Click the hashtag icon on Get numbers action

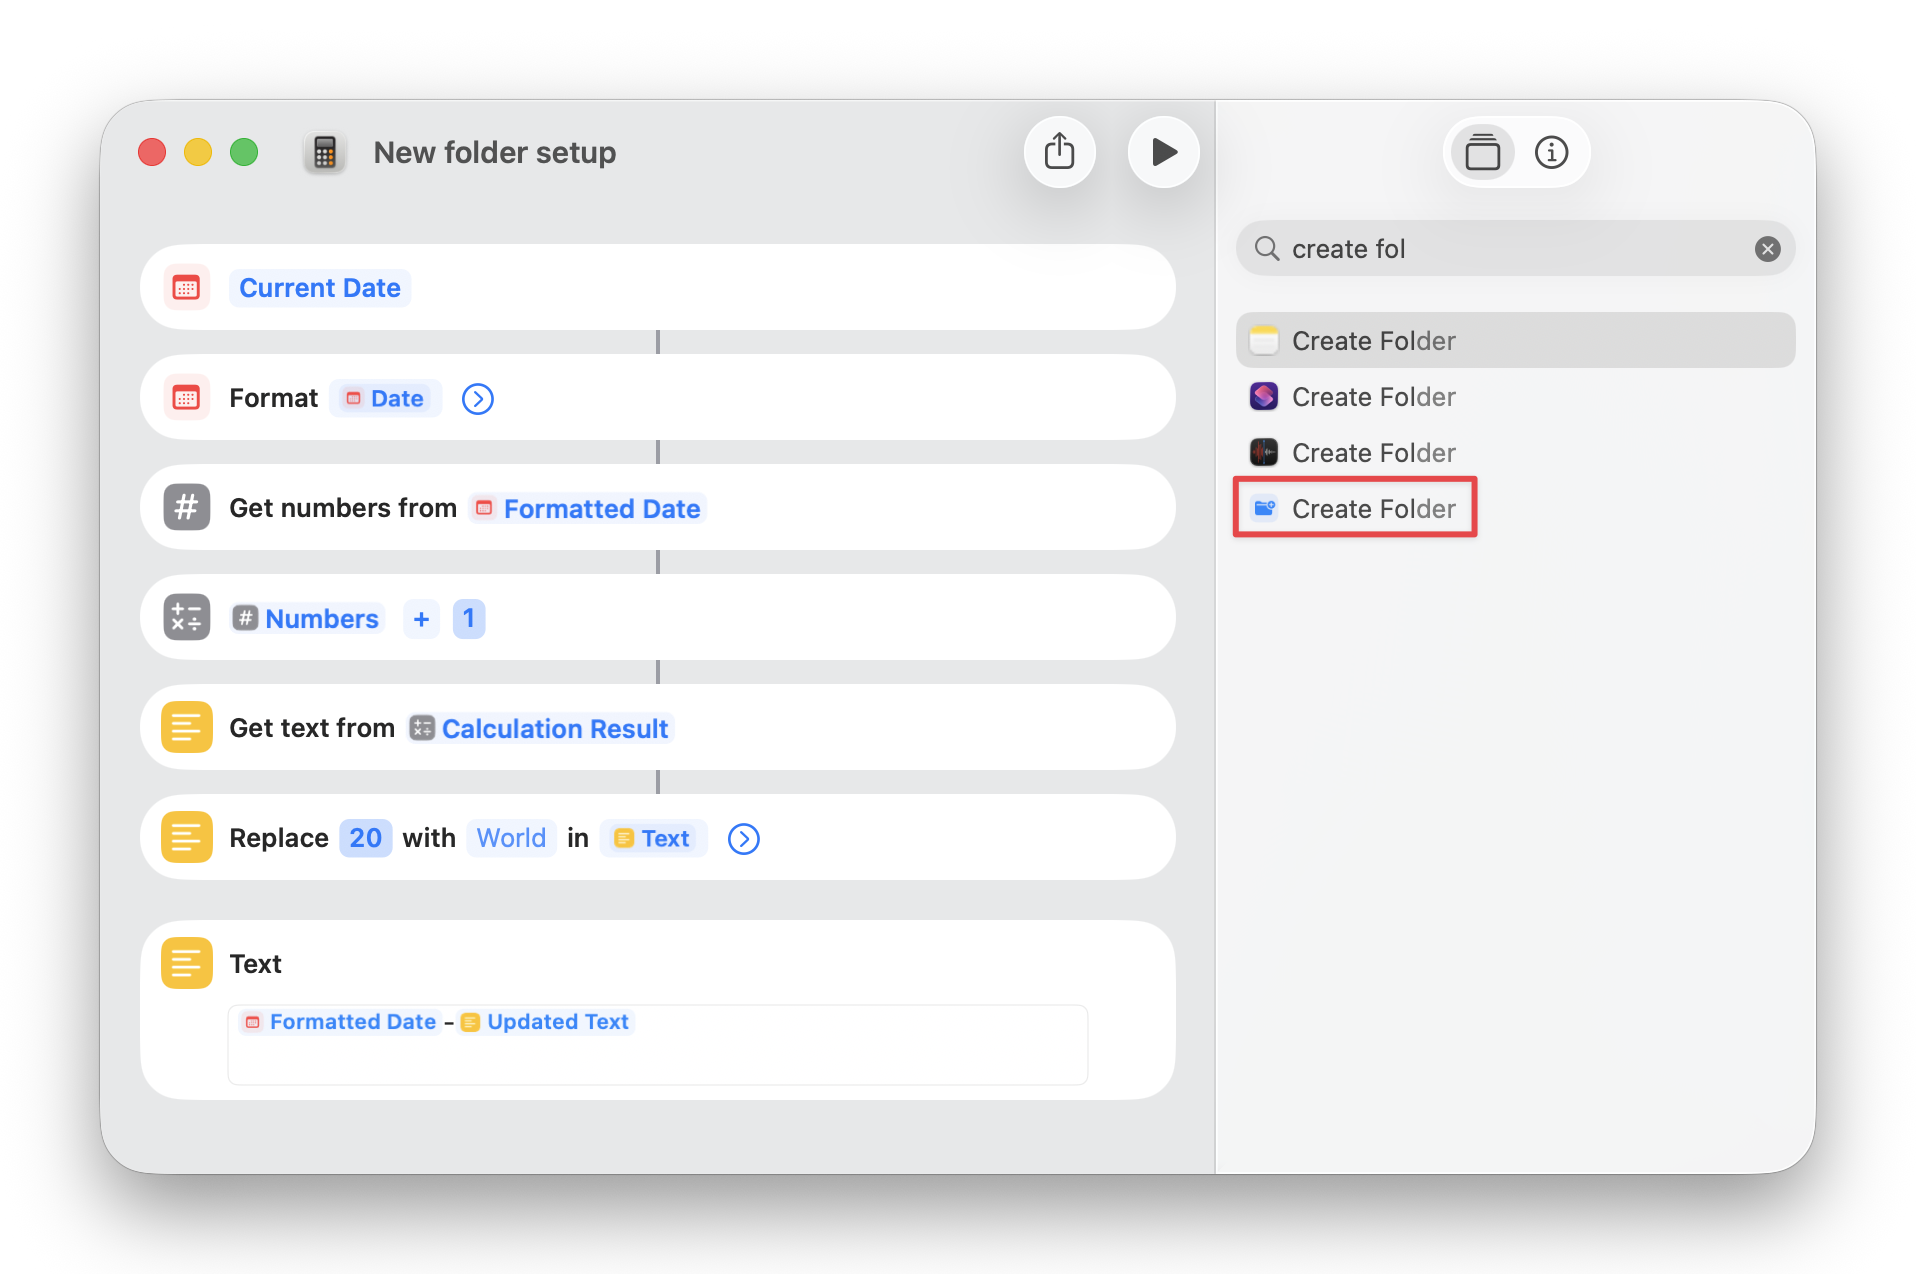186,507
